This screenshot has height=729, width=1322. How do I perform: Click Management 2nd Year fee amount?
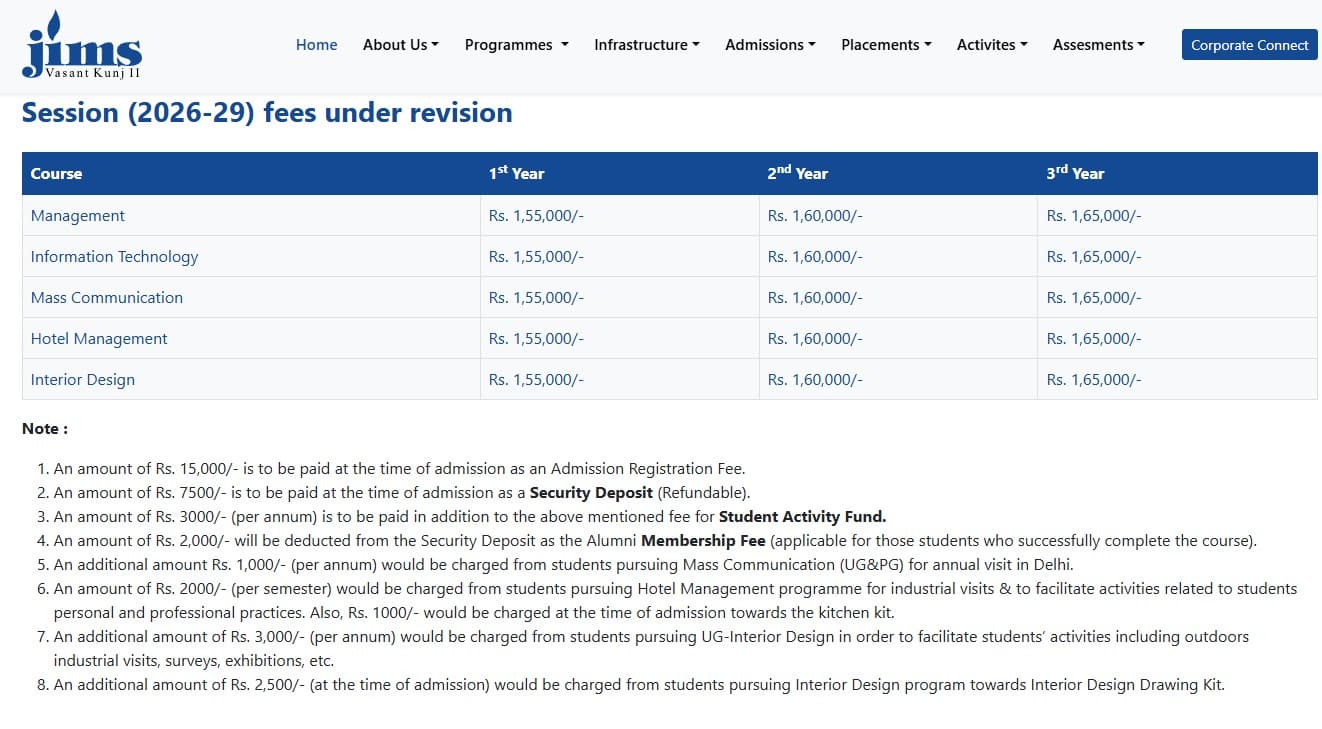pyautogui.click(x=814, y=216)
